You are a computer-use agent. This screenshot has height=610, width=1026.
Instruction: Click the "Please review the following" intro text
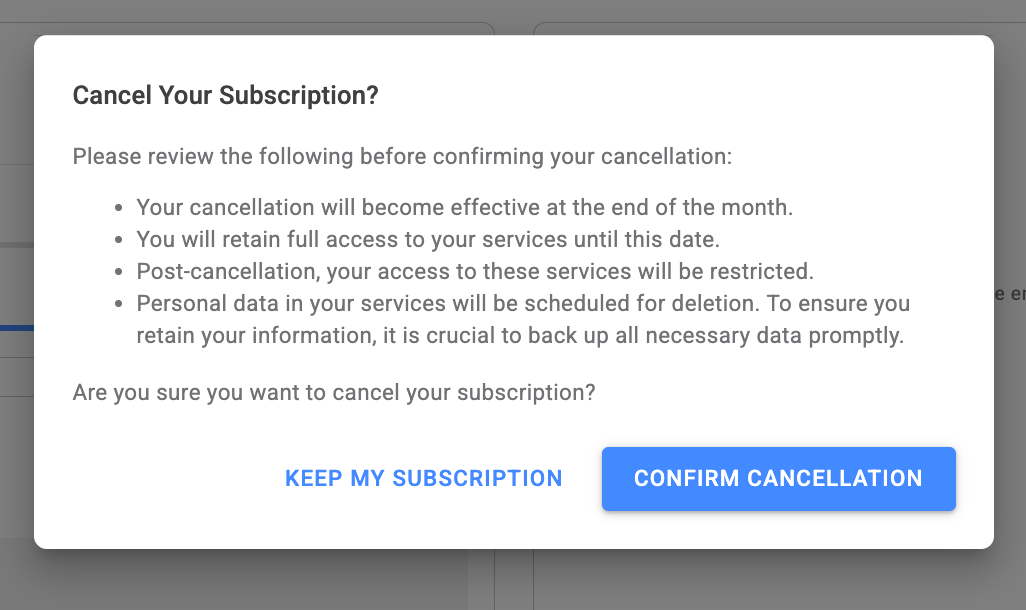coord(402,157)
